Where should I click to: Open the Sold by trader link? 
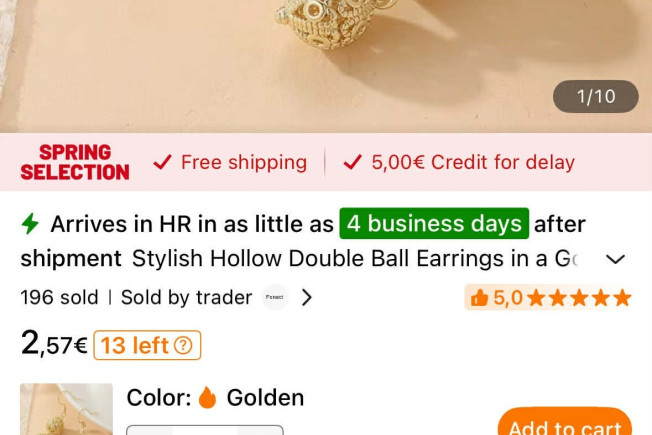click(186, 297)
